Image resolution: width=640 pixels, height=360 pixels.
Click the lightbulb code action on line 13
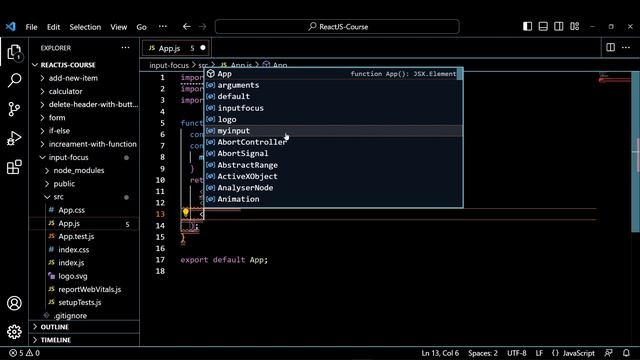(x=186, y=212)
